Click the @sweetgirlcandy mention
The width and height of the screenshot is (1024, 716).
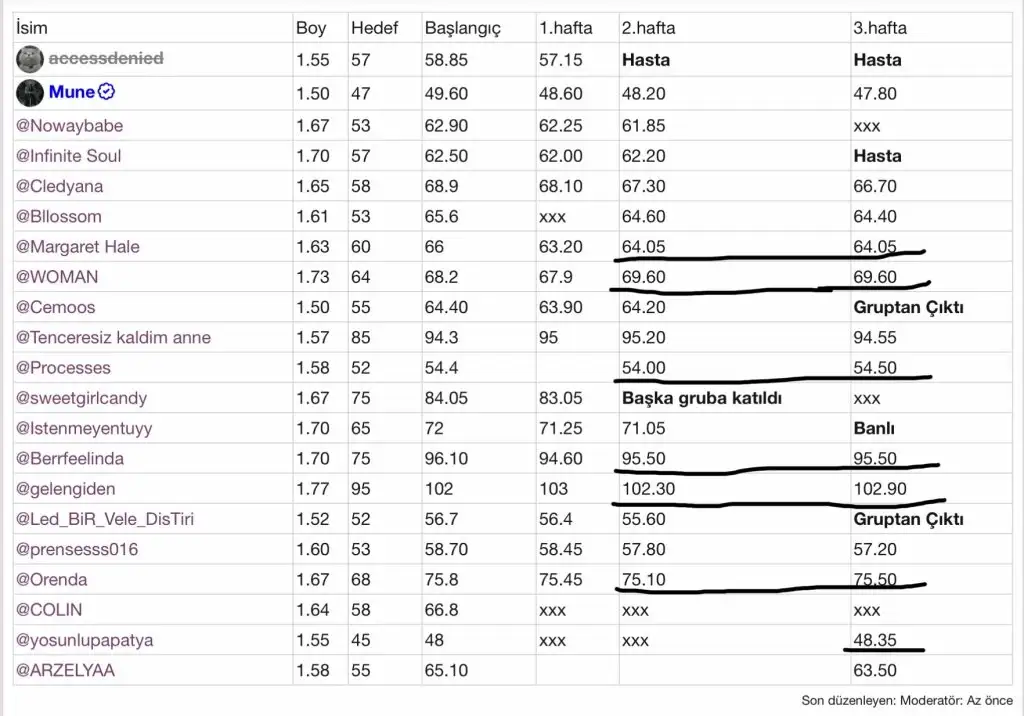click(82, 398)
